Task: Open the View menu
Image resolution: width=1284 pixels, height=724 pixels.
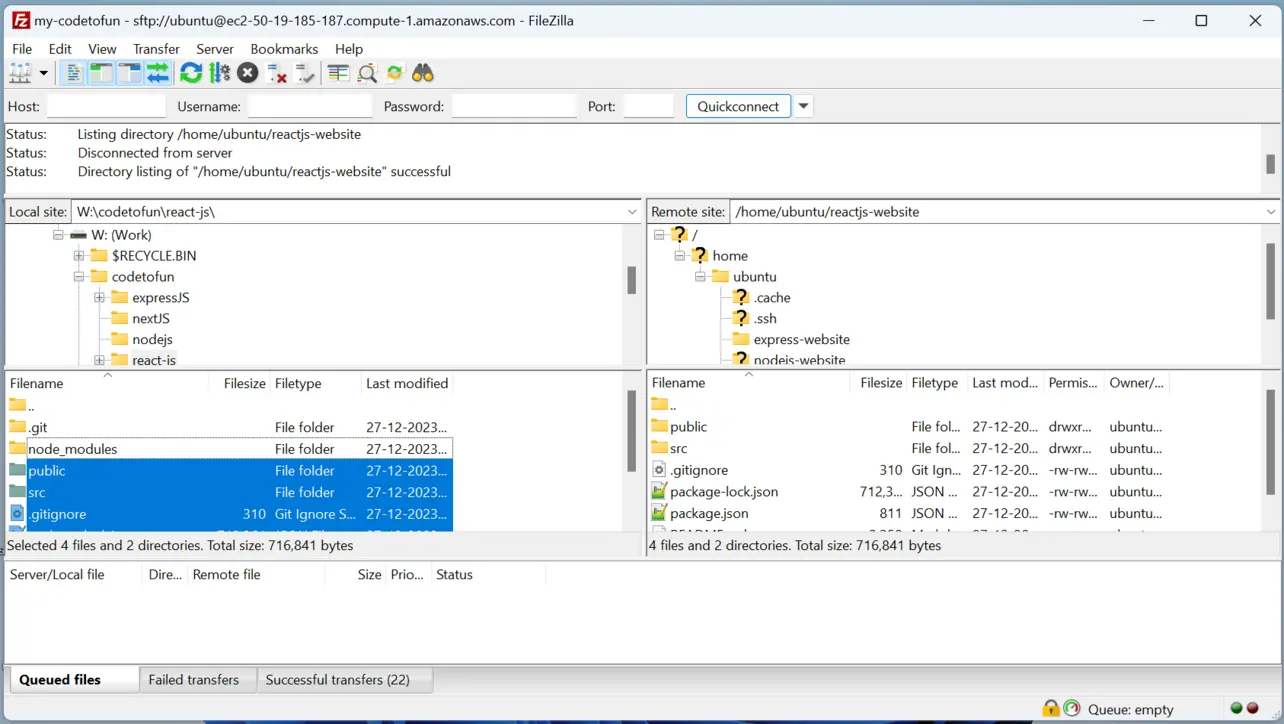Action: (102, 48)
